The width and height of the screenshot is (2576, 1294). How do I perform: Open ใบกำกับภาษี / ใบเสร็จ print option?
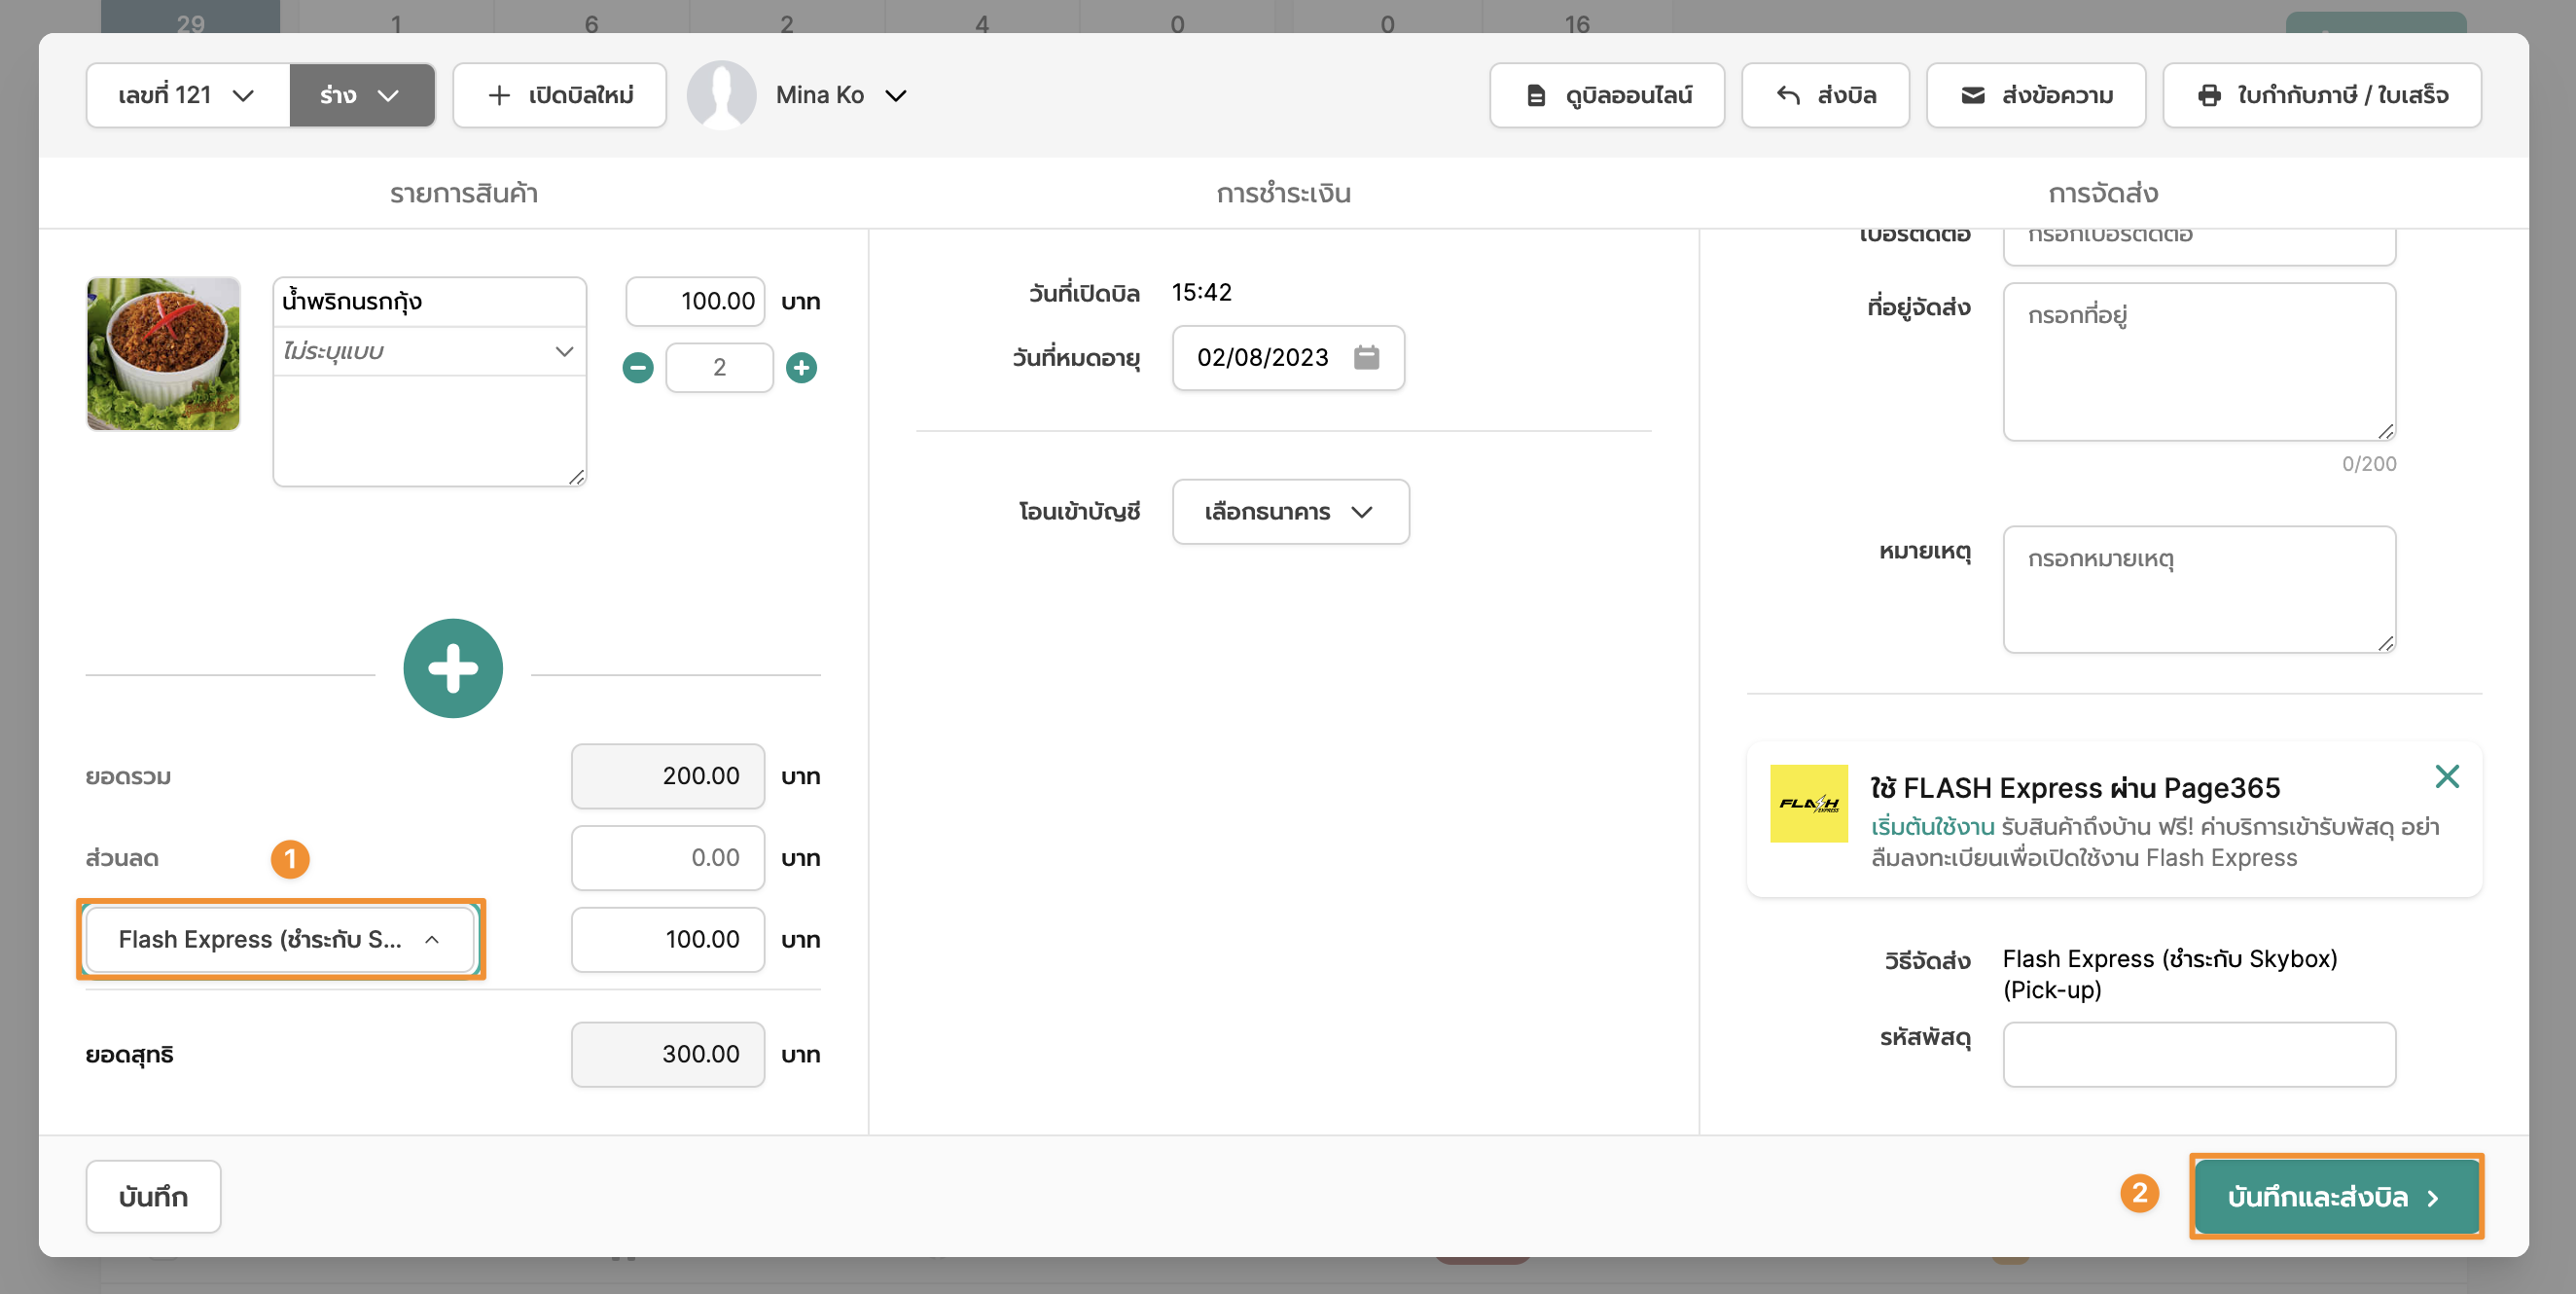[x=2321, y=95]
